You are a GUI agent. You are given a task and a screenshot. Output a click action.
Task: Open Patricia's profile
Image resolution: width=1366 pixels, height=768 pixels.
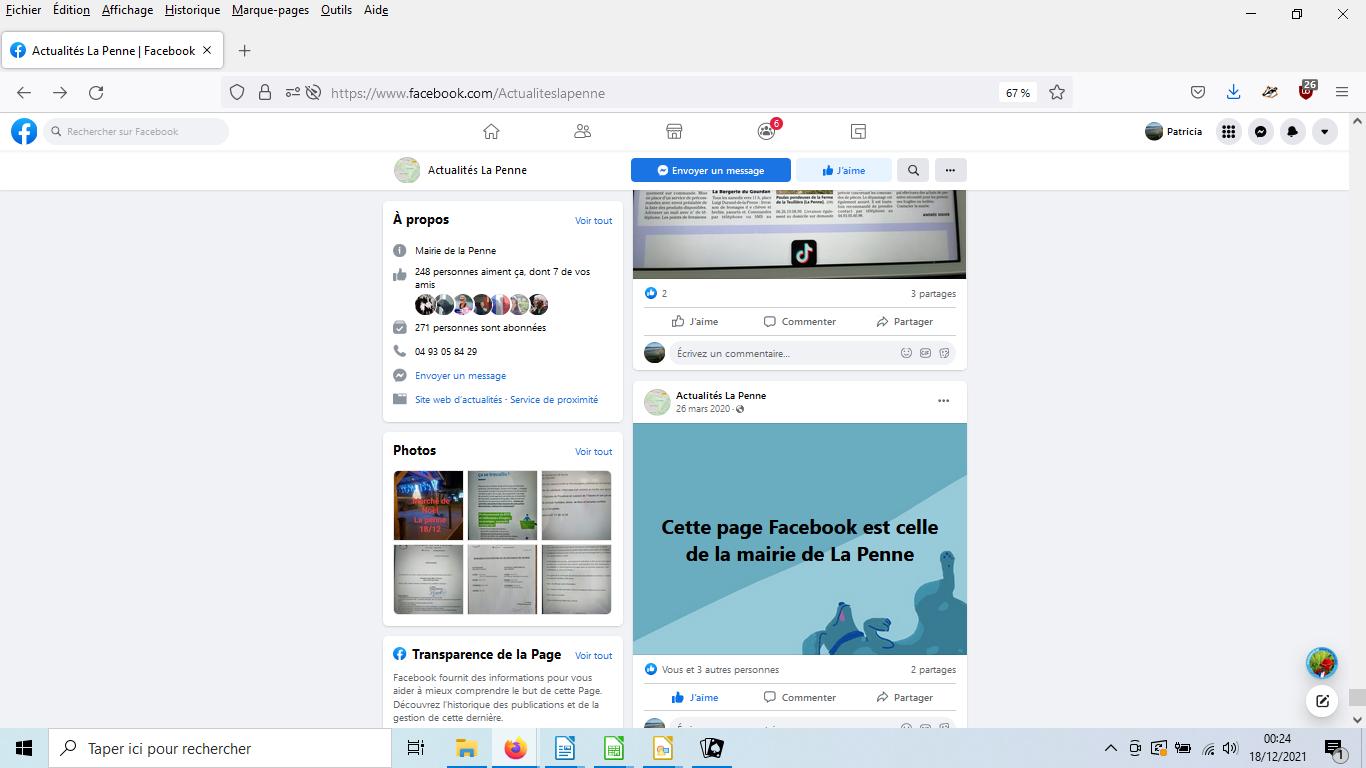point(1174,131)
